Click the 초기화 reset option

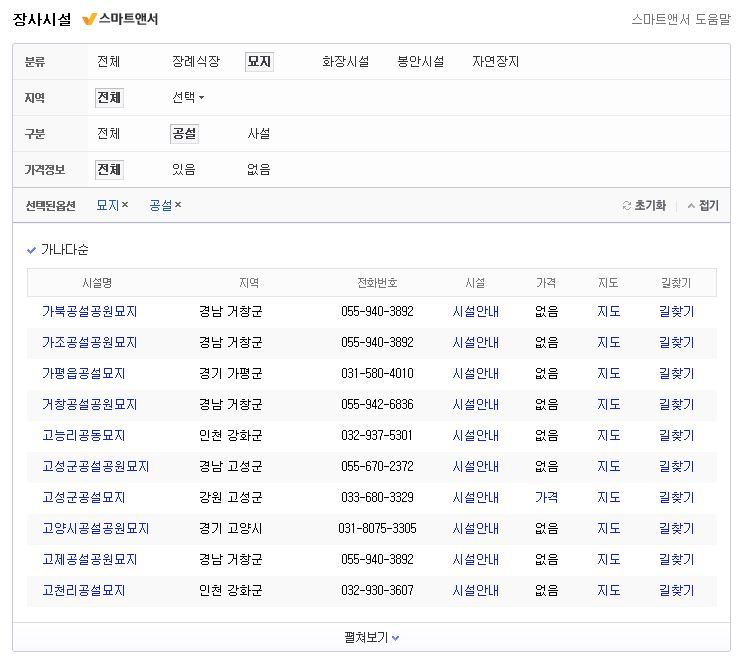[x=644, y=206]
